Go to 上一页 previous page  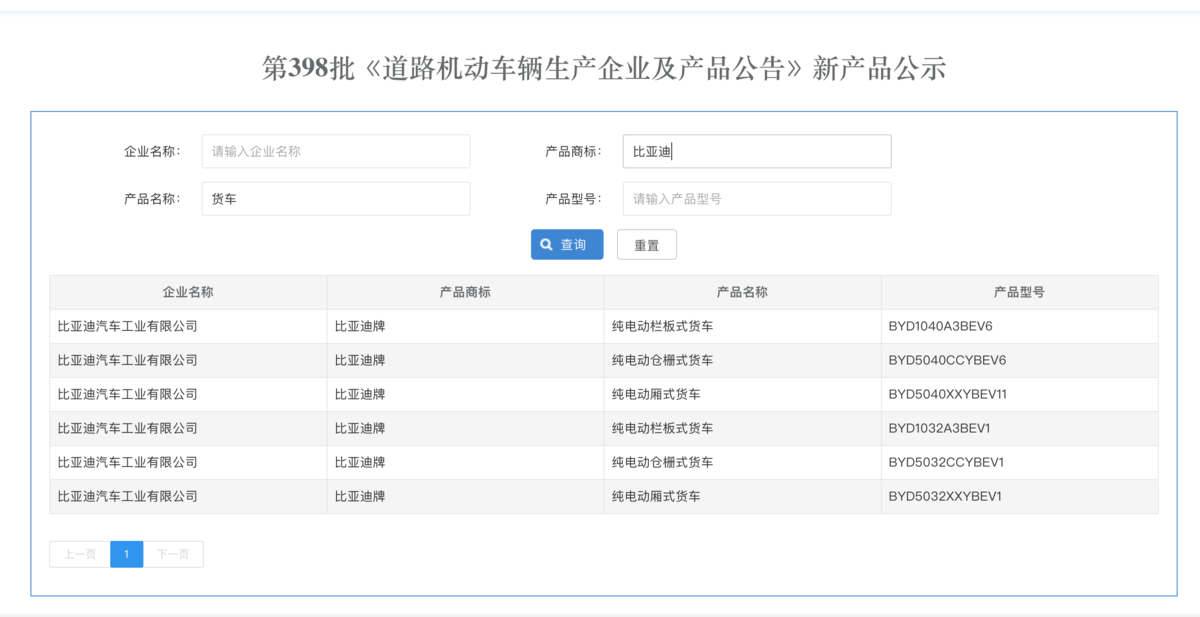click(x=80, y=554)
